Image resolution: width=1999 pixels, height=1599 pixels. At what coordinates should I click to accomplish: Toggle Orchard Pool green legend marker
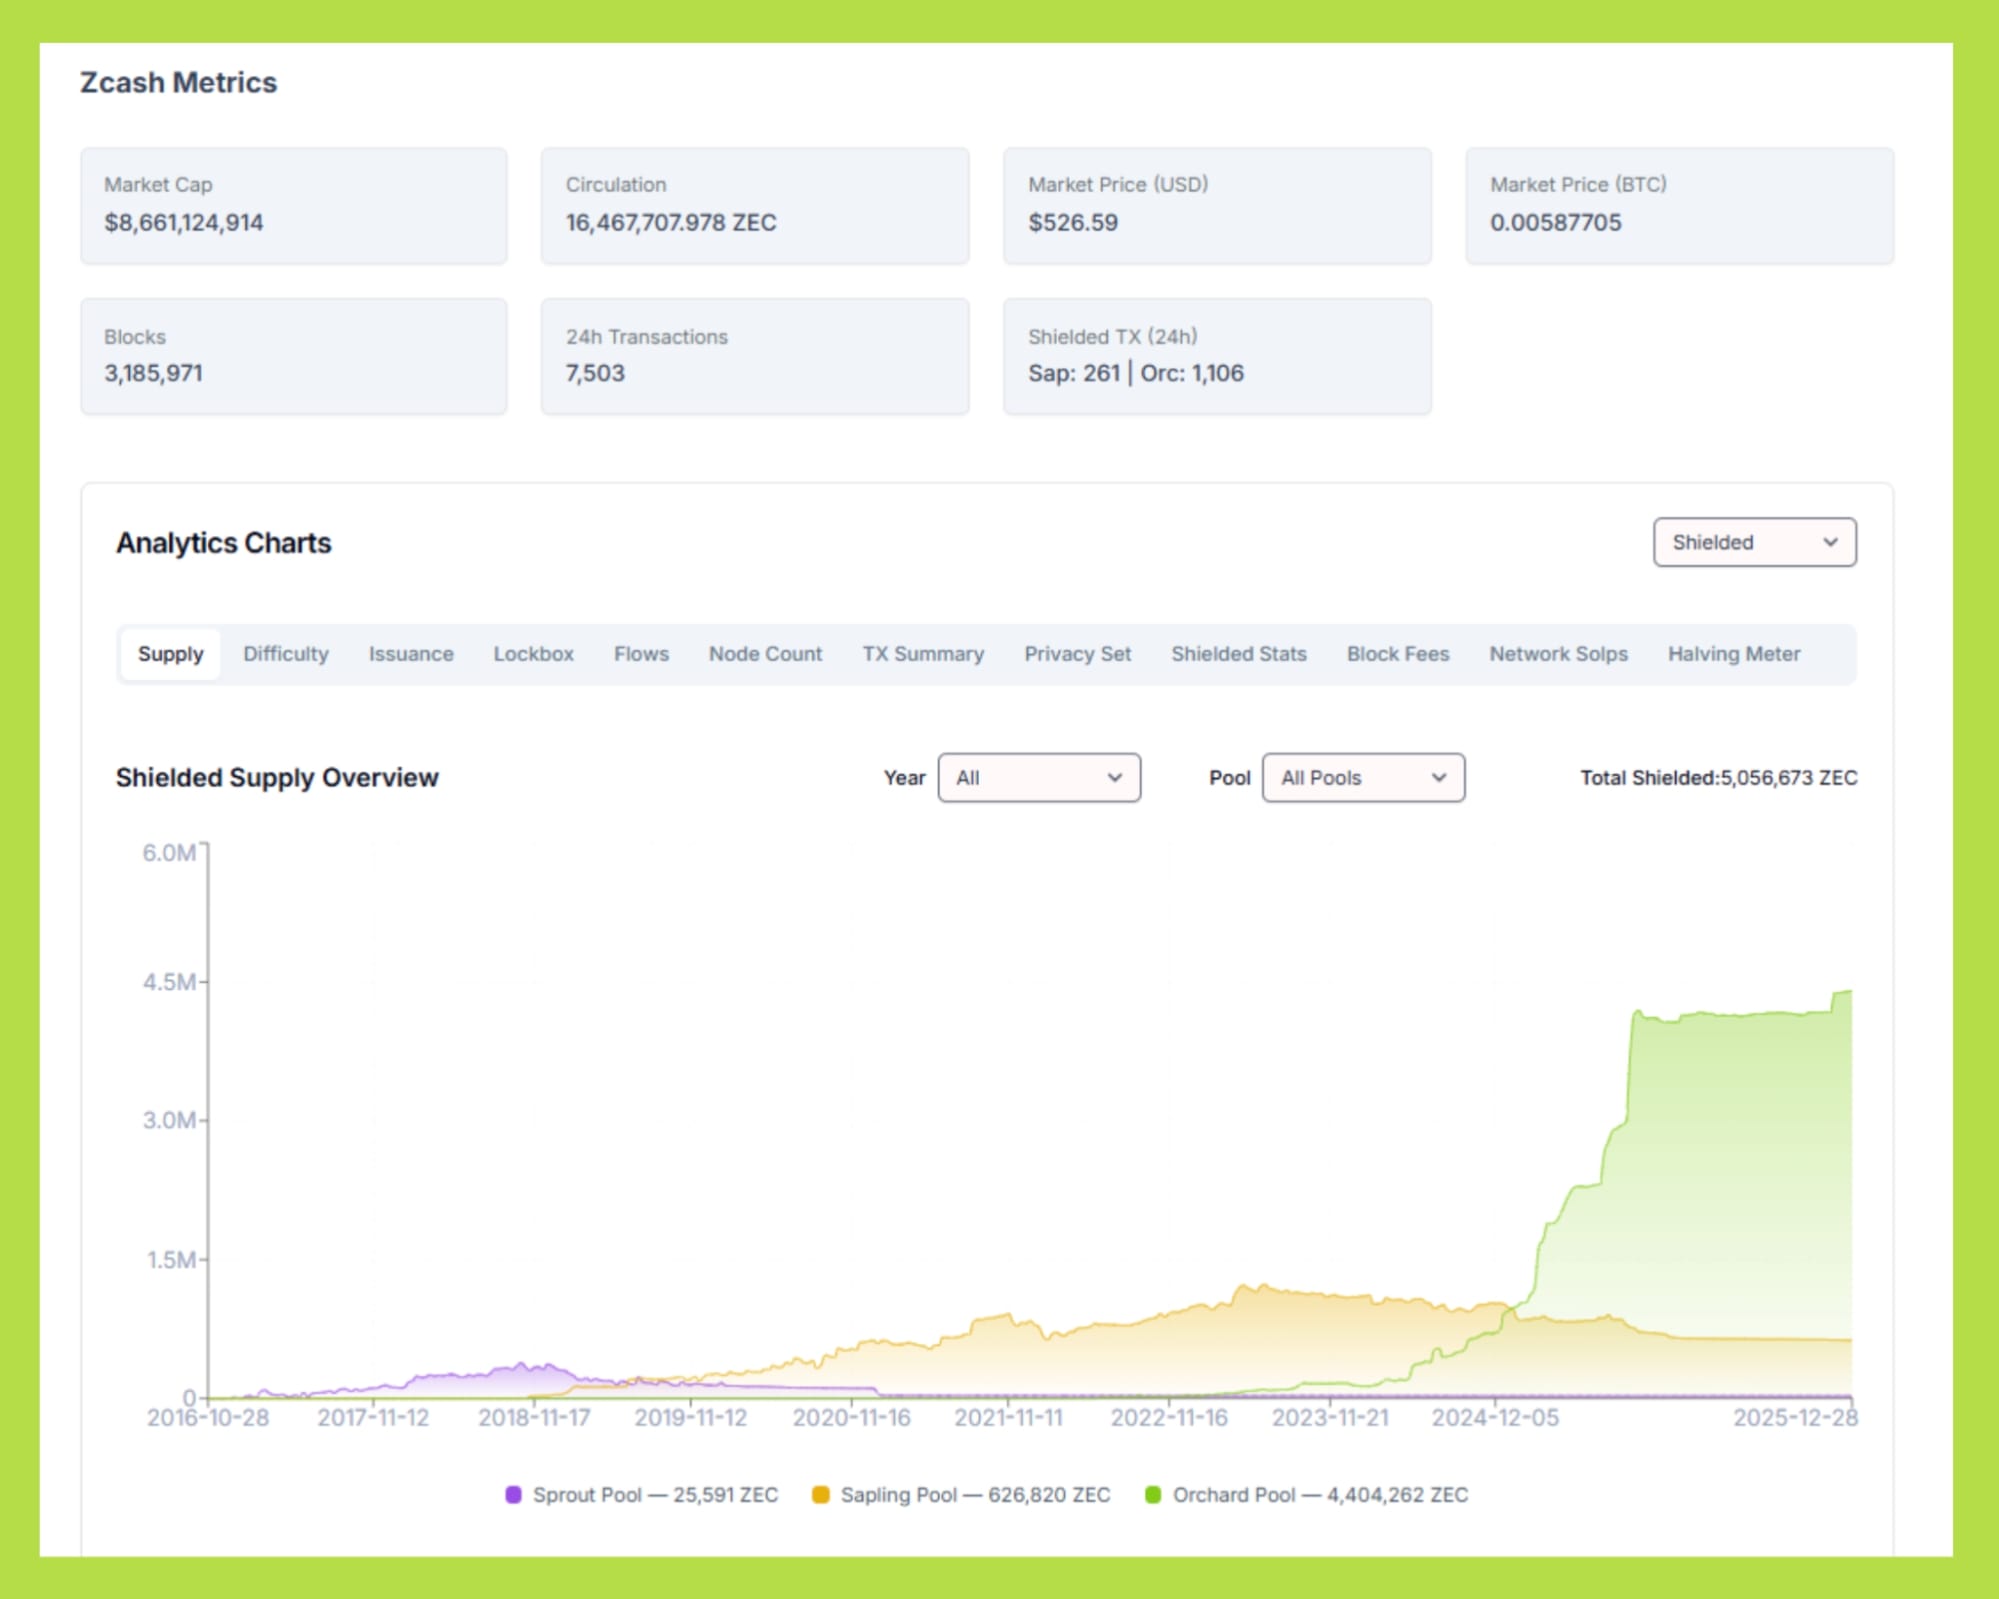[1152, 1495]
